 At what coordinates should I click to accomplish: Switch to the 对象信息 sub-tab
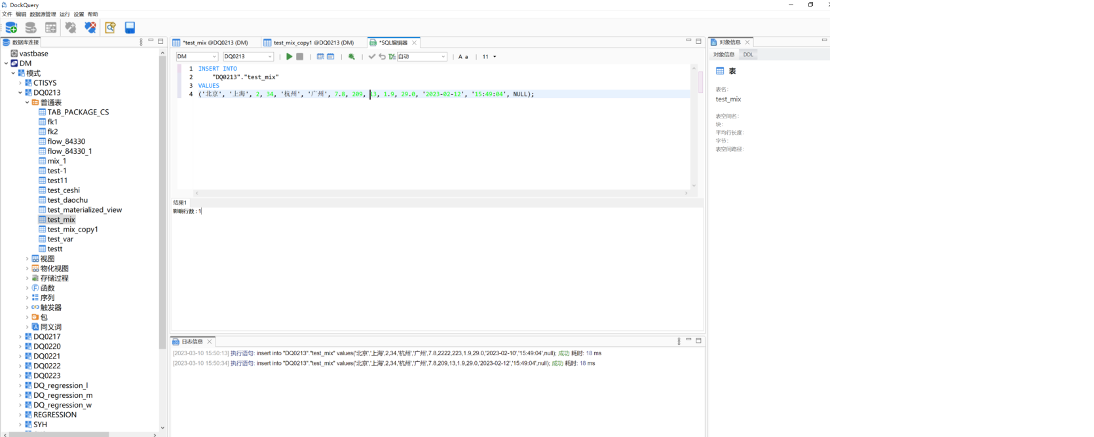tap(724, 54)
